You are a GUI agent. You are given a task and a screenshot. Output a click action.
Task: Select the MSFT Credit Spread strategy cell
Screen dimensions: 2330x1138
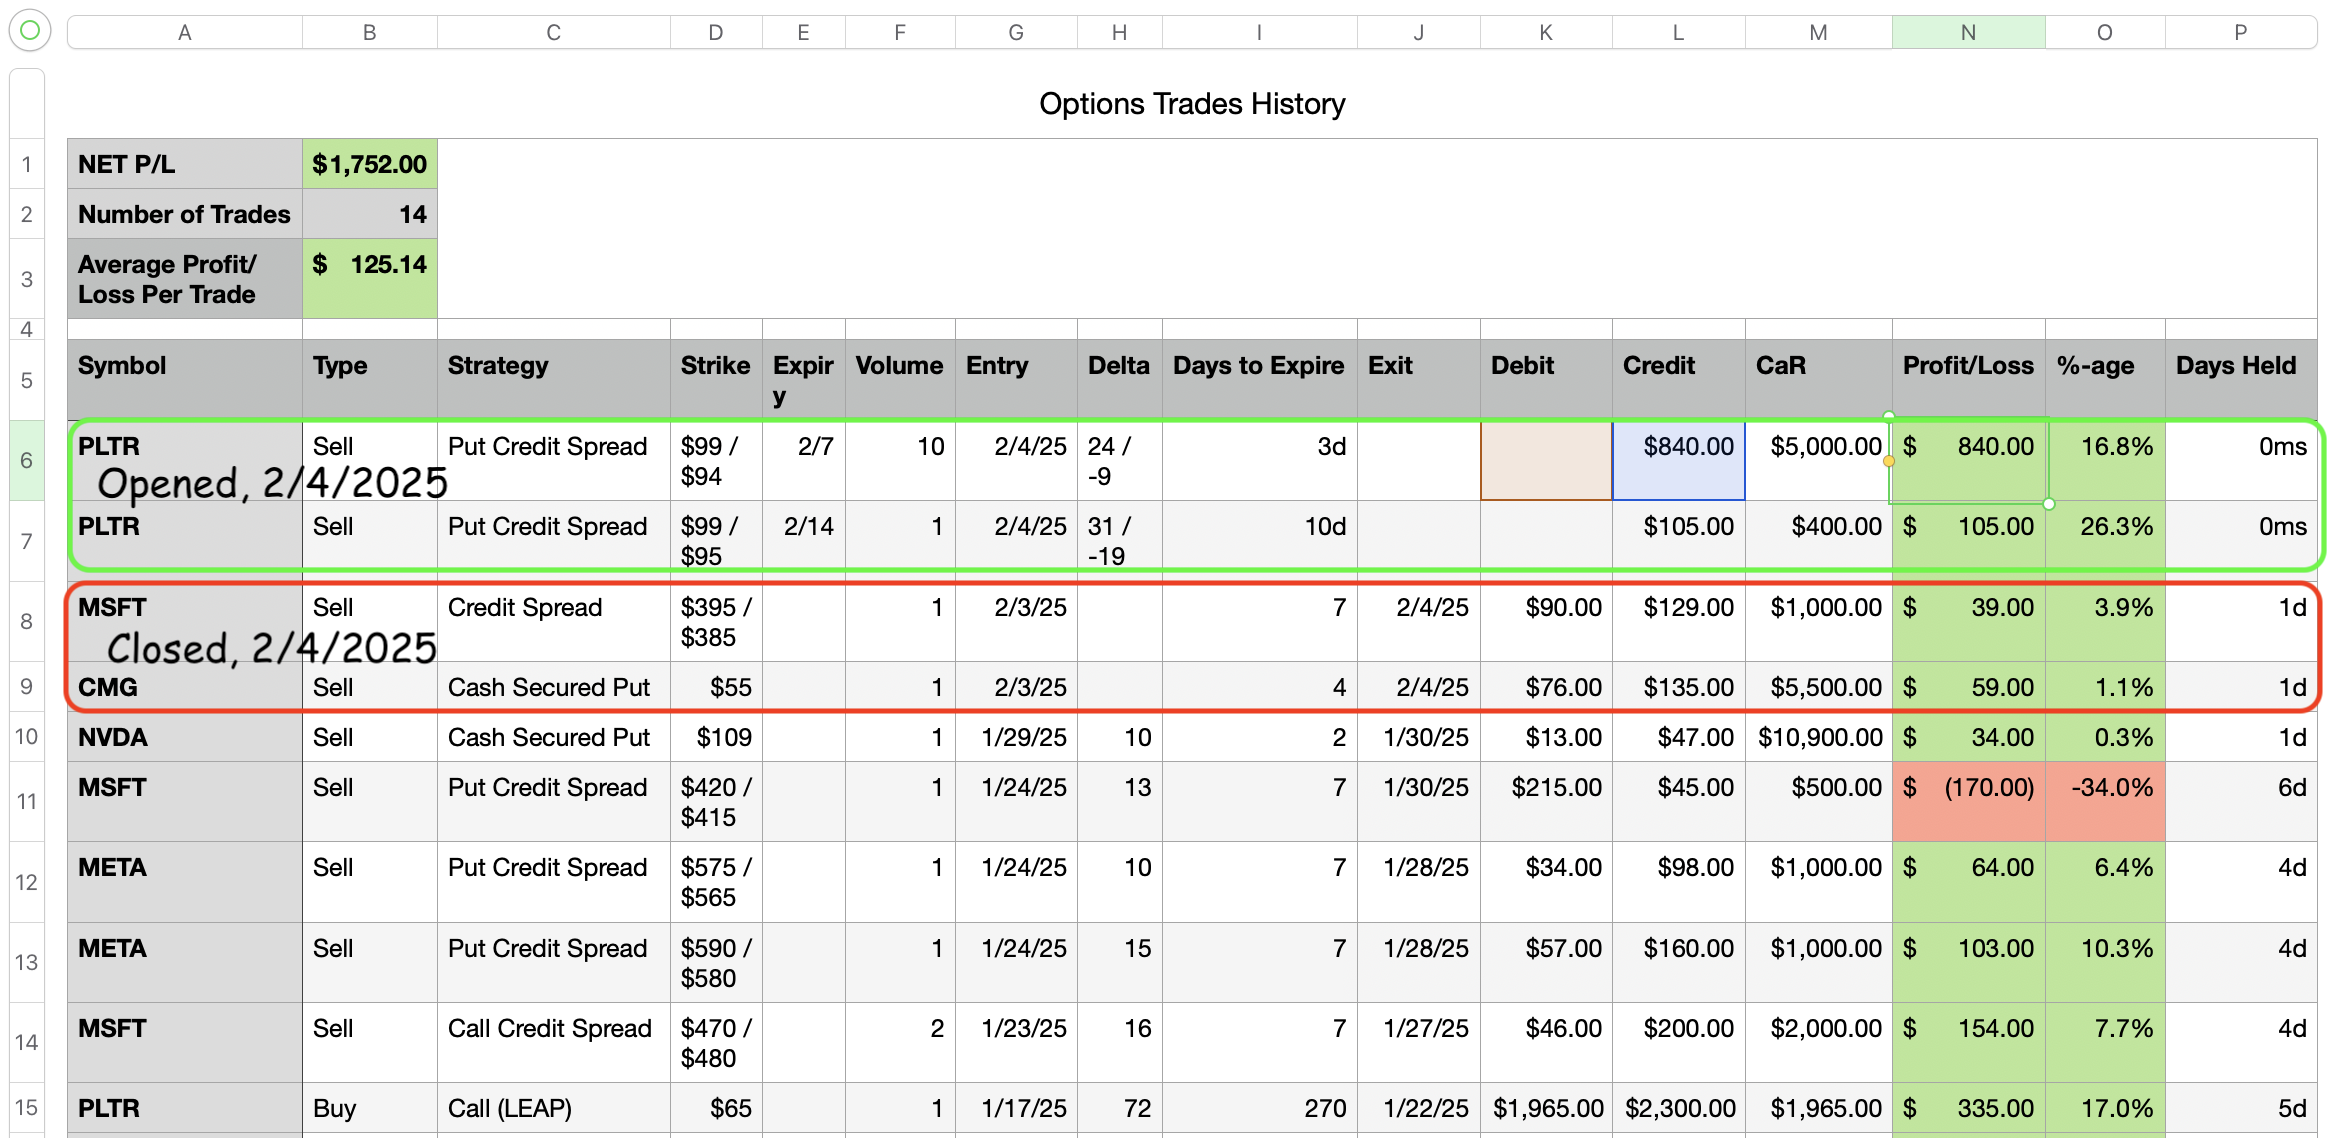pos(554,621)
